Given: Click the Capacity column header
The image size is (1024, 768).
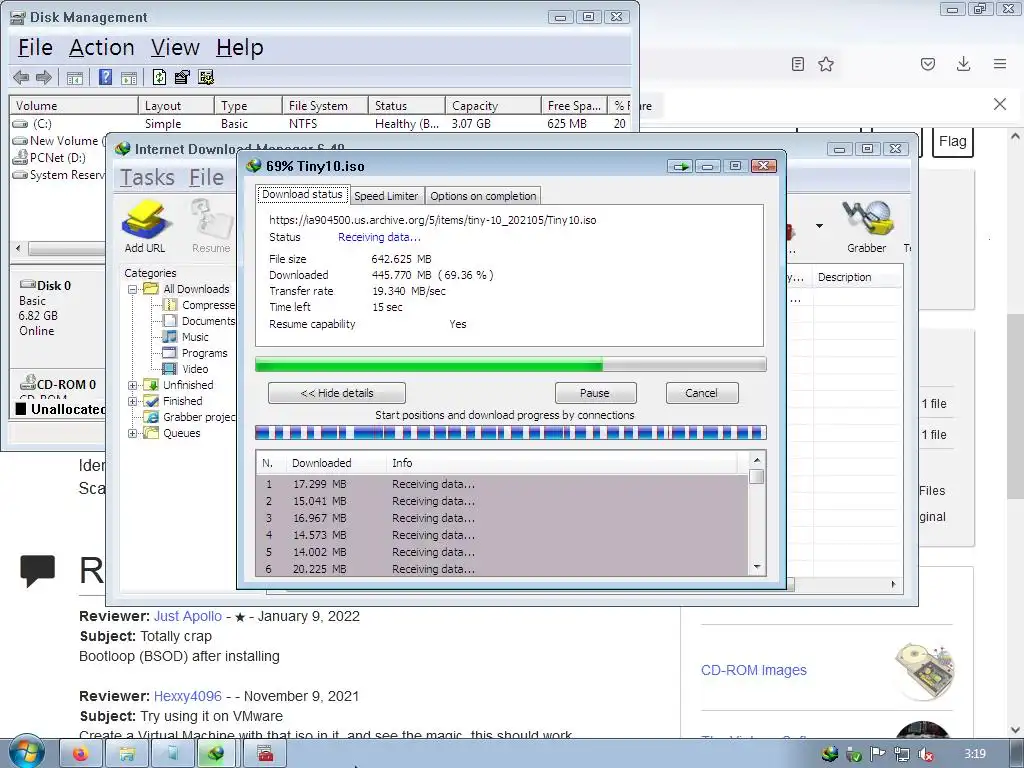Looking at the screenshot, I should pyautogui.click(x=493, y=106).
